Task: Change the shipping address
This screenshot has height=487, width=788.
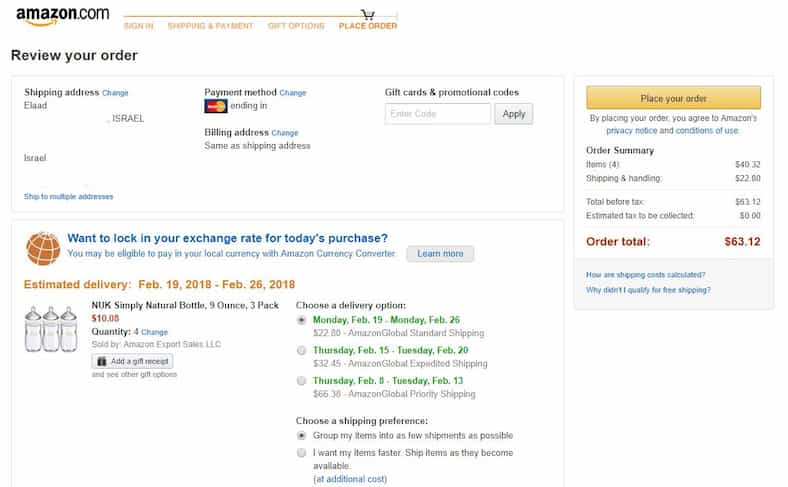Action: tap(115, 93)
